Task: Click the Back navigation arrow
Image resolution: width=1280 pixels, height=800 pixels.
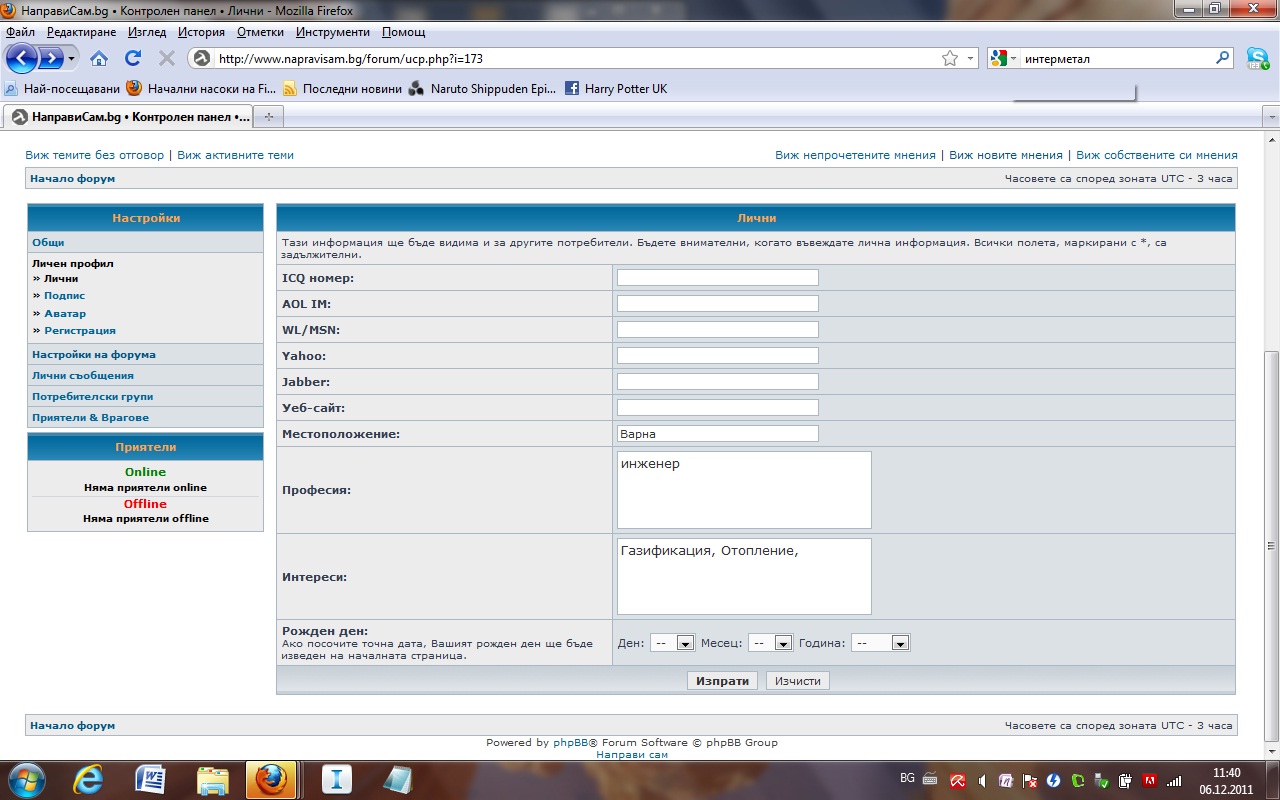Action: tap(21, 58)
